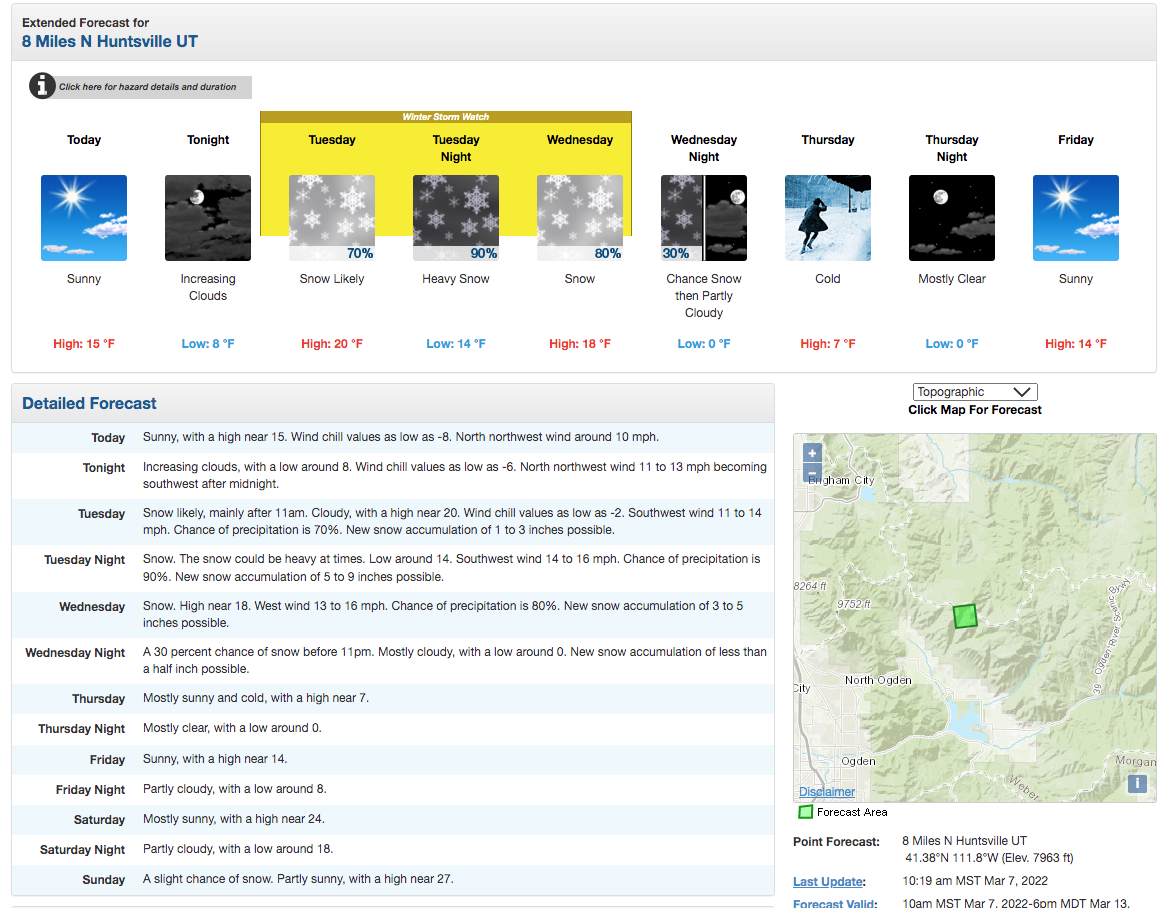
Task: Select the Saturday row label in Detailed Forecast
Action: pyautogui.click(x=100, y=820)
